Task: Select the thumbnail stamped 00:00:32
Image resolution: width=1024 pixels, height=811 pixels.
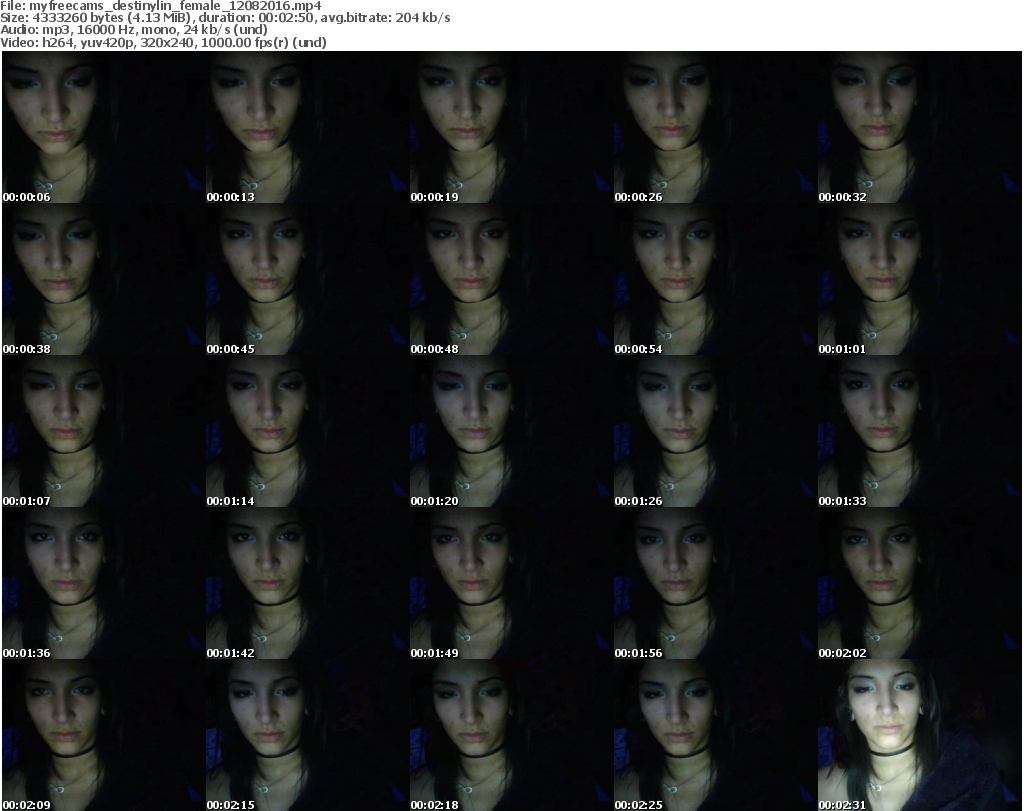Action: pos(920,127)
